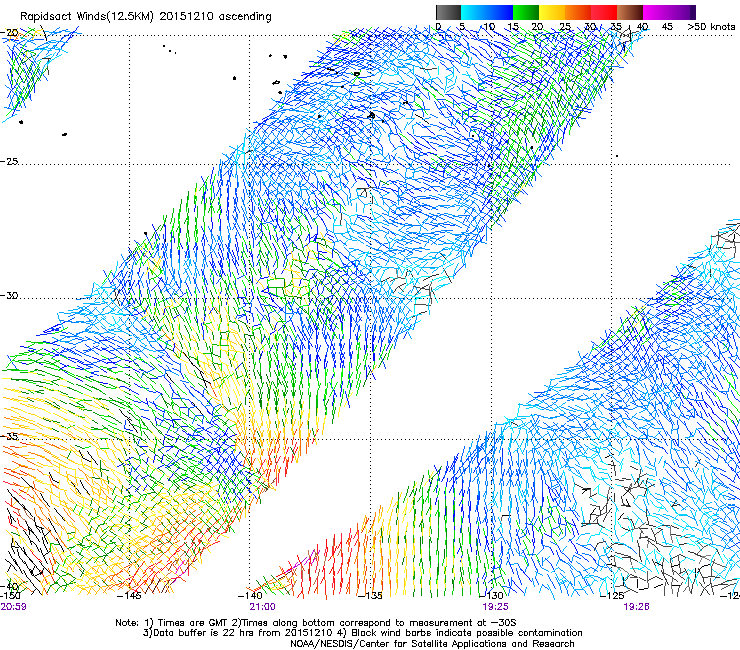Pick the brown 35-40 knots legend color
The image size is (740, 650).
click(630, 12)
